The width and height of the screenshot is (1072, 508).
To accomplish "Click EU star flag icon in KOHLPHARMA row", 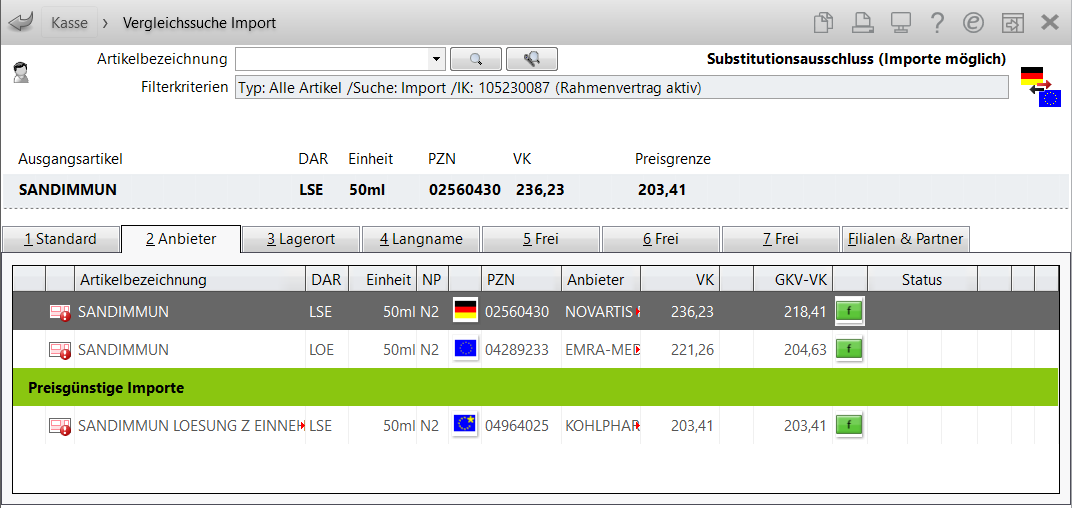I will [466, 424].
